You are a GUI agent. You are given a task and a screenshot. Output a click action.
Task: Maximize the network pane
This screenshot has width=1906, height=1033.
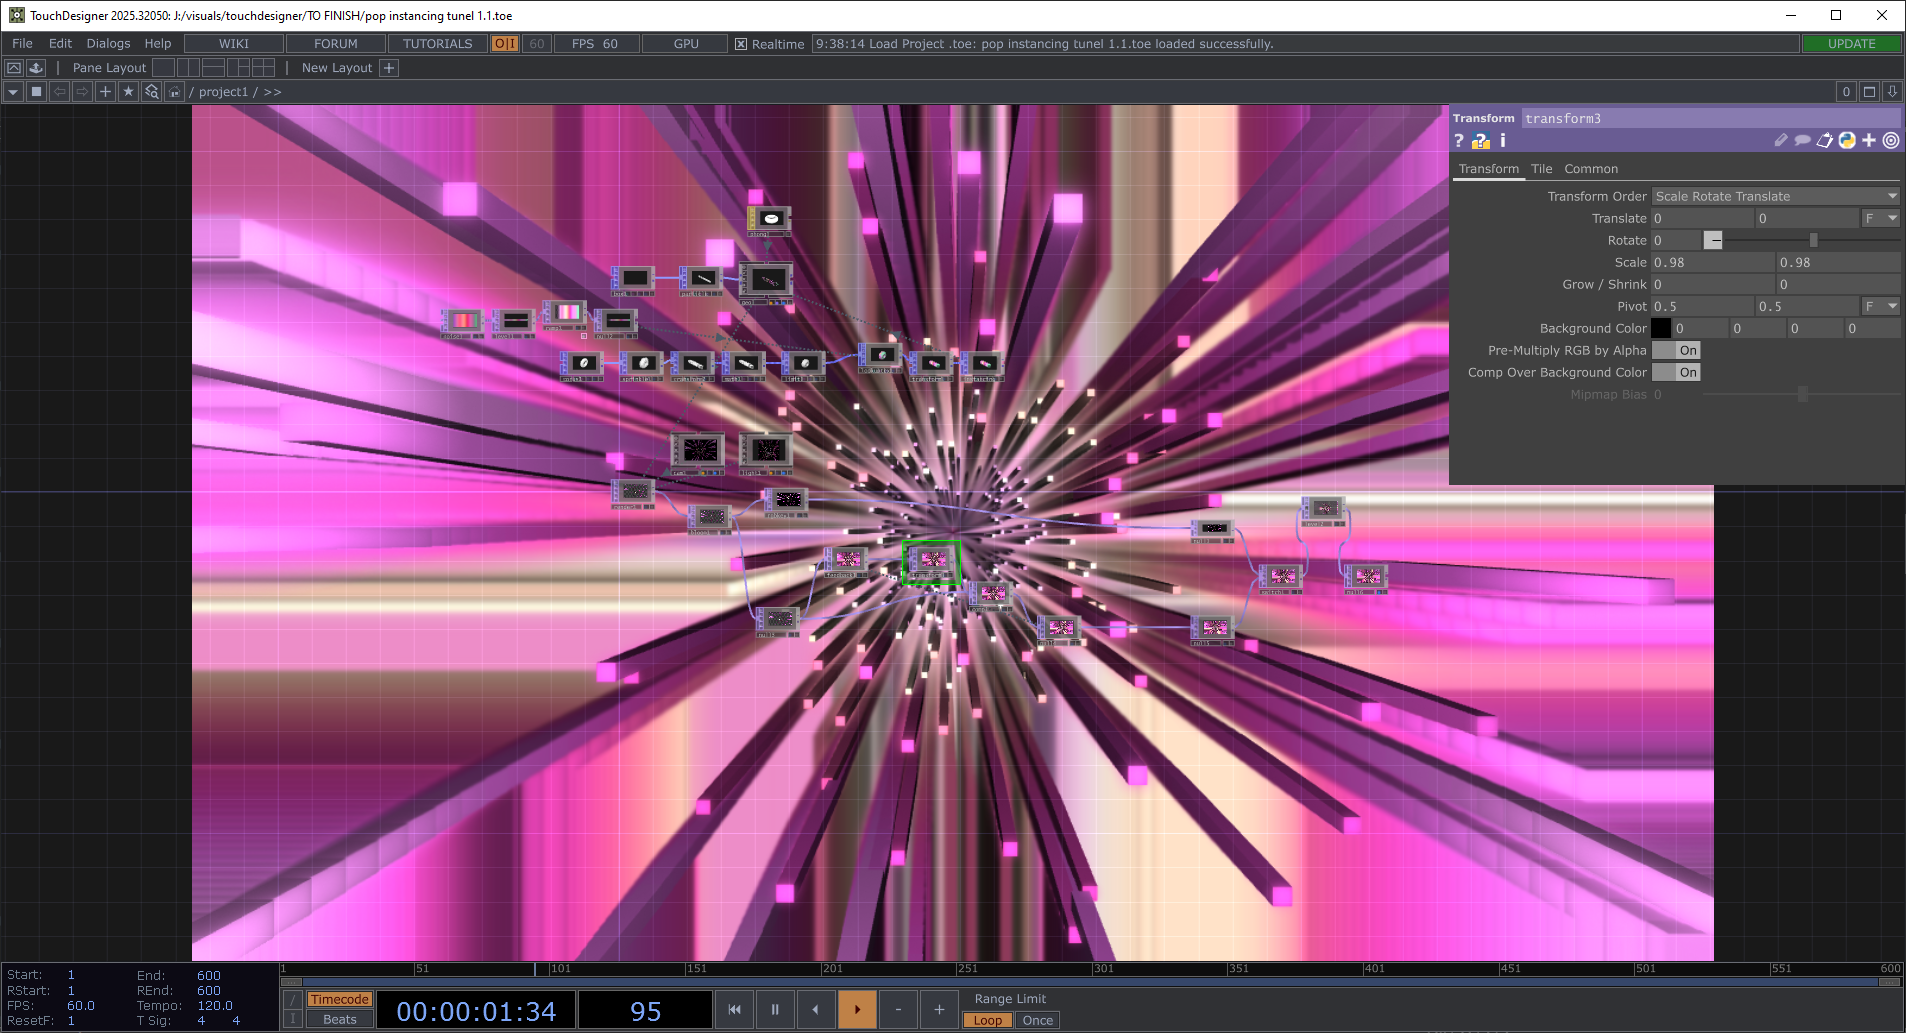[x=1869, y=92]
